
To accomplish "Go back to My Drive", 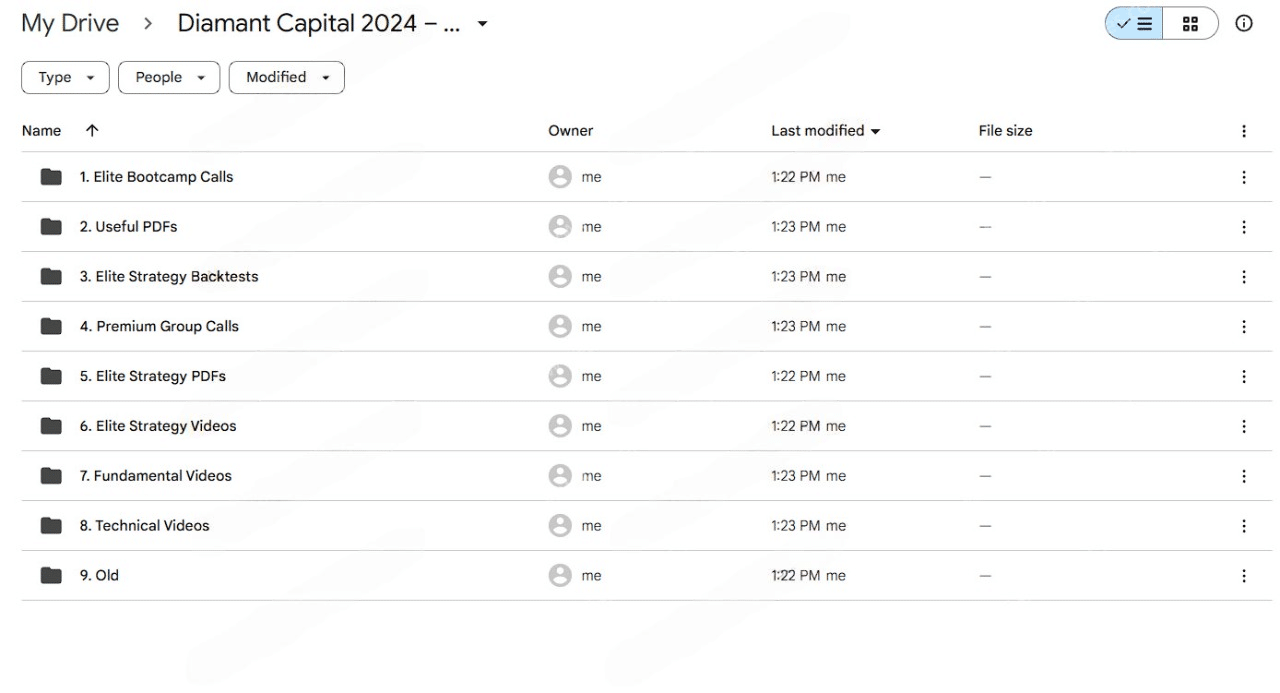I will coord(70,24).
